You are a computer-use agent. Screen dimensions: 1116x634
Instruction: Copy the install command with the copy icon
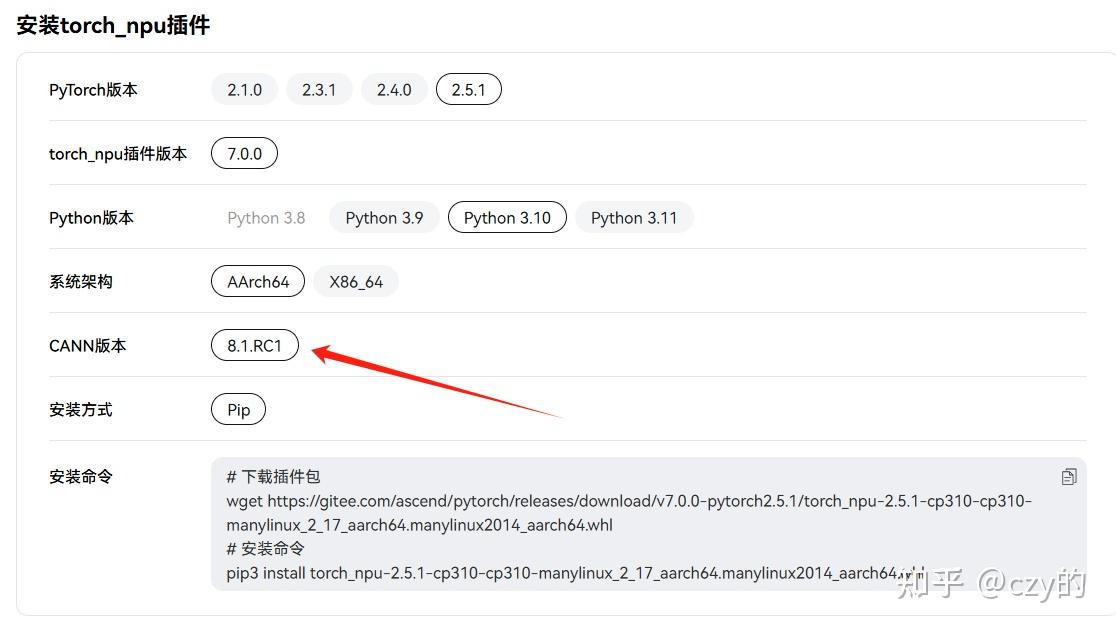[x=1069, y=477]
